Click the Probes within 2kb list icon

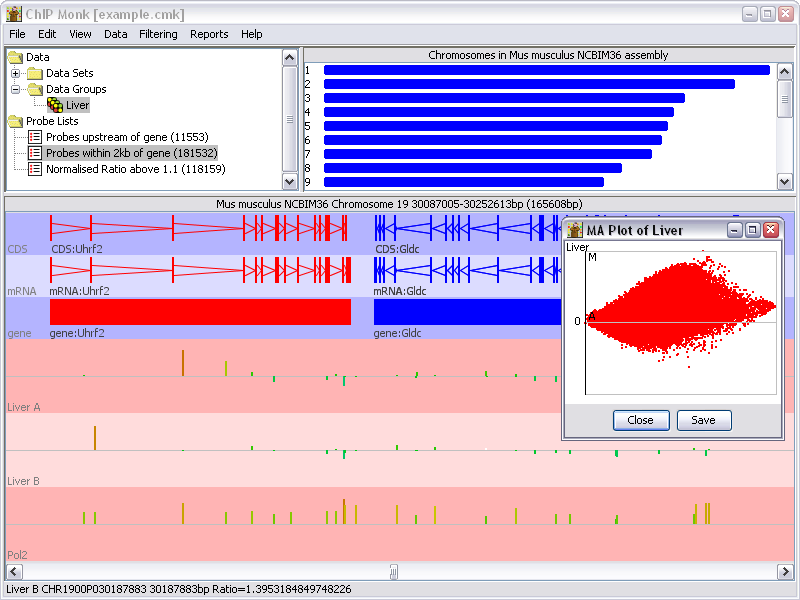(x=35, y=153)
